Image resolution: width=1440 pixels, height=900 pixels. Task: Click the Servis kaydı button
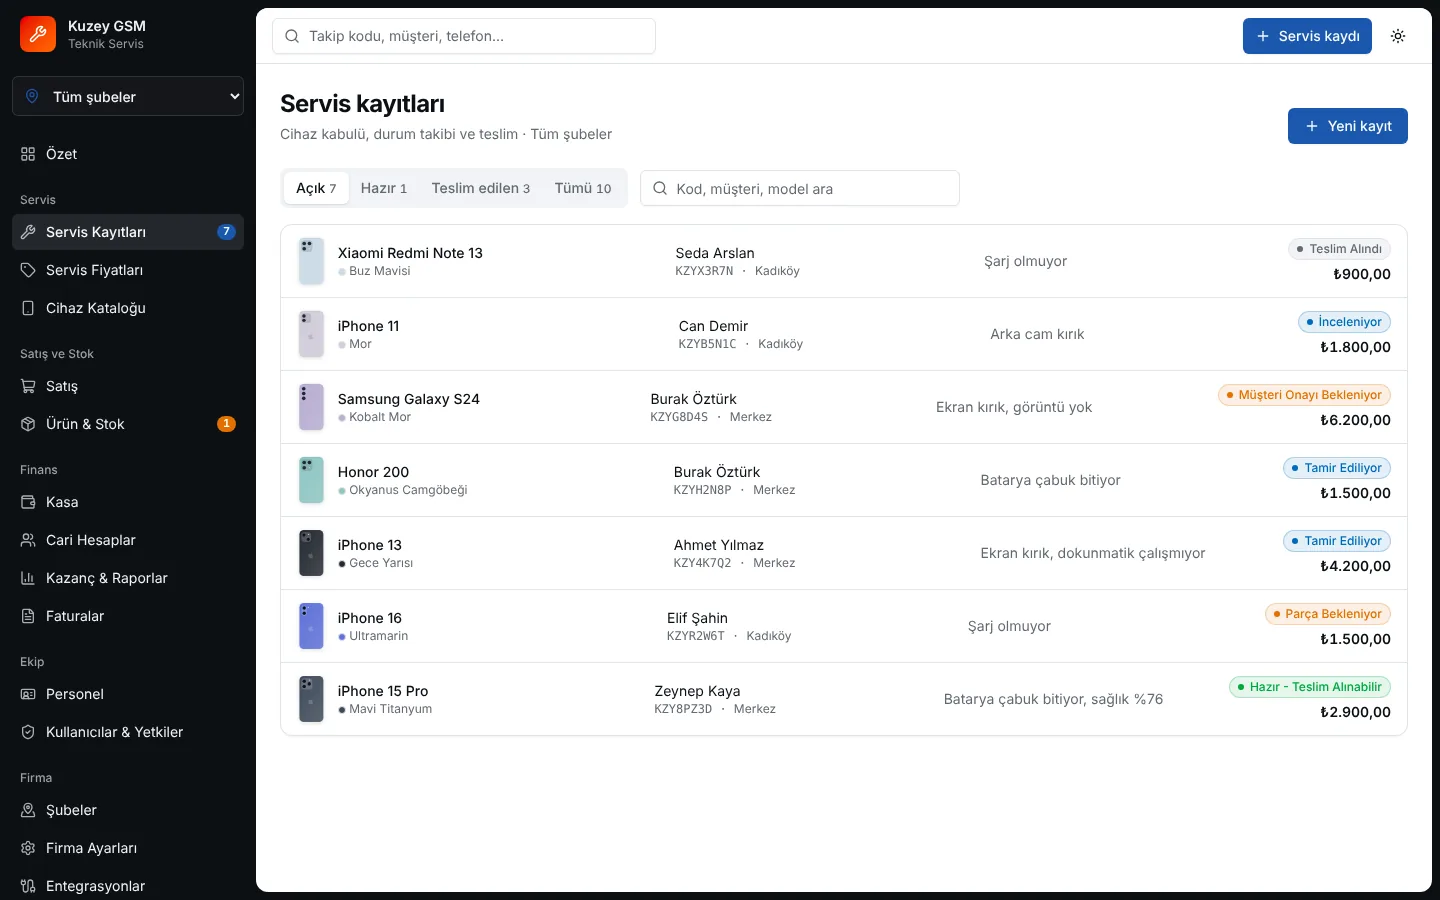click(x=1307, y=36)
